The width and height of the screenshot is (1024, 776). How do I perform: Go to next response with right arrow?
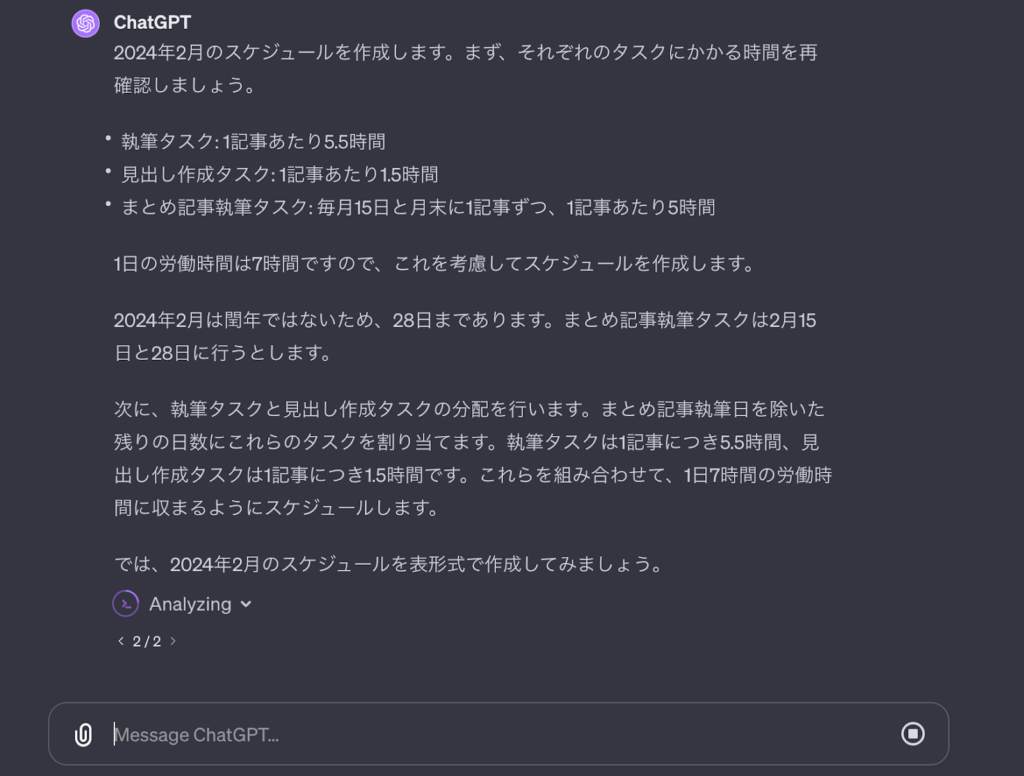click(173, 641)
